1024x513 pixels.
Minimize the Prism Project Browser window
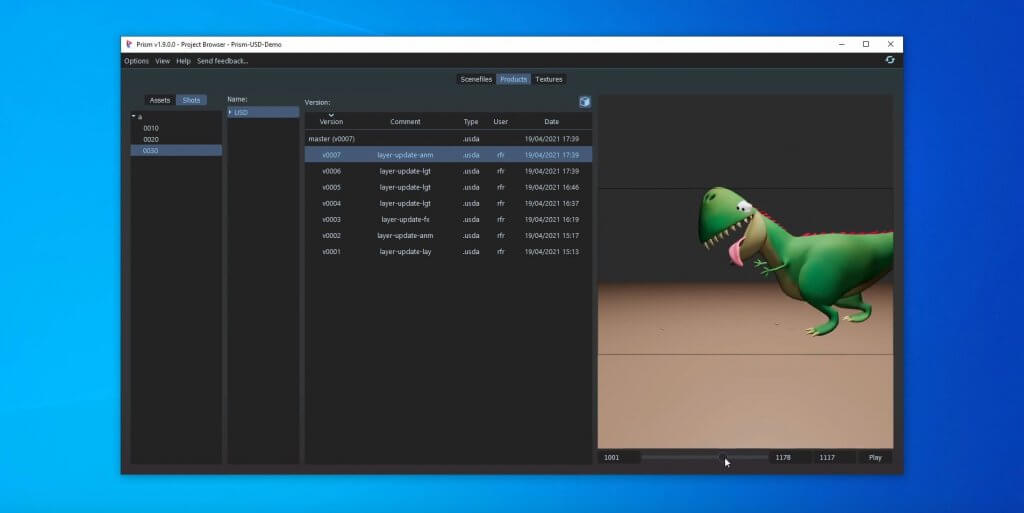point(842,44)
